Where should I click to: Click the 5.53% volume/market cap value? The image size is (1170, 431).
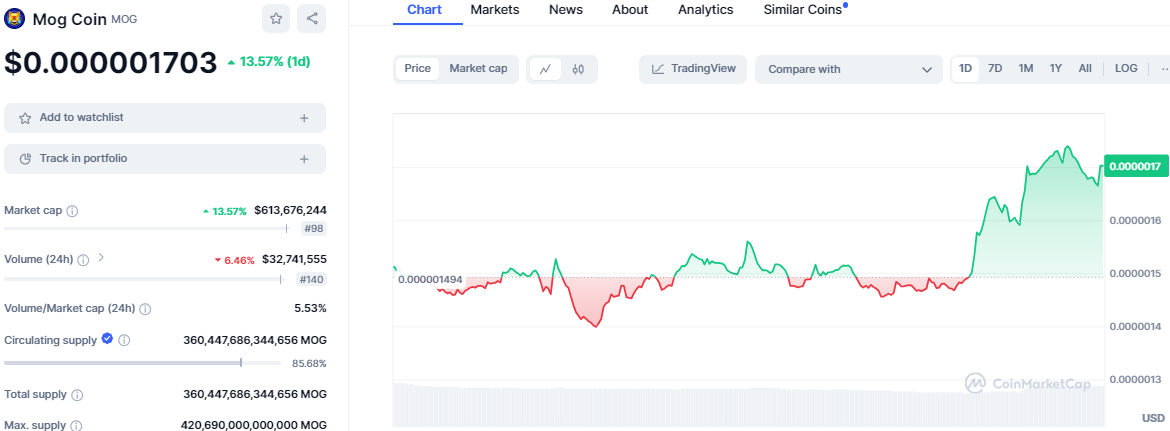coord(310,308)
